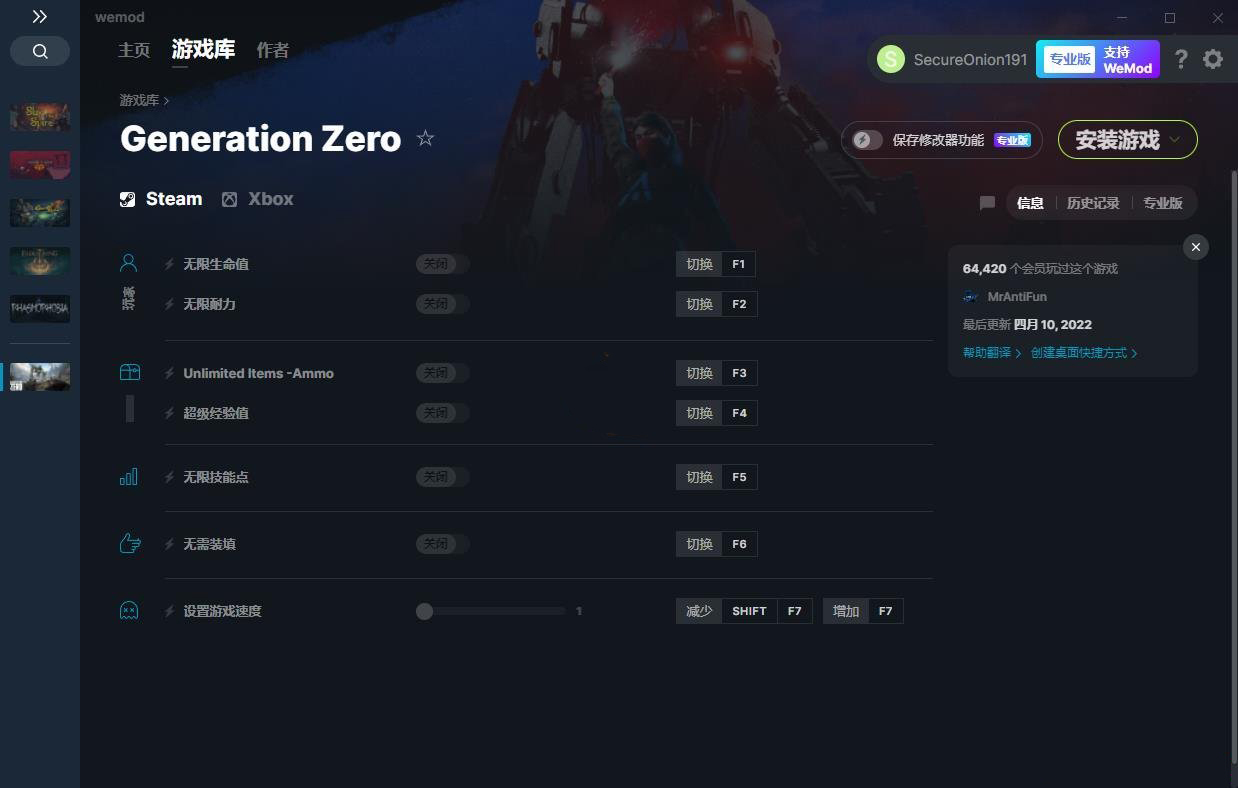1238x788 pixels.
Task: Toggle 无限技能点 cheat switch
Action: tap(443, 477)
